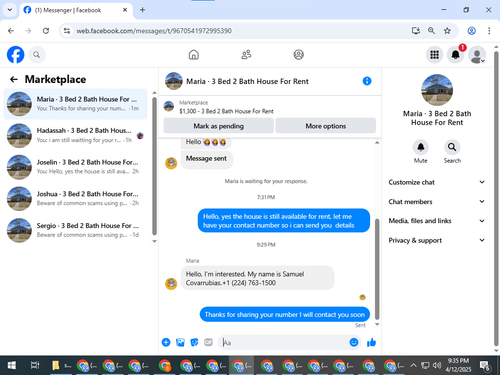Screen dimensions: 500x375
Task: Click More options button
Action: click(326, 126)
